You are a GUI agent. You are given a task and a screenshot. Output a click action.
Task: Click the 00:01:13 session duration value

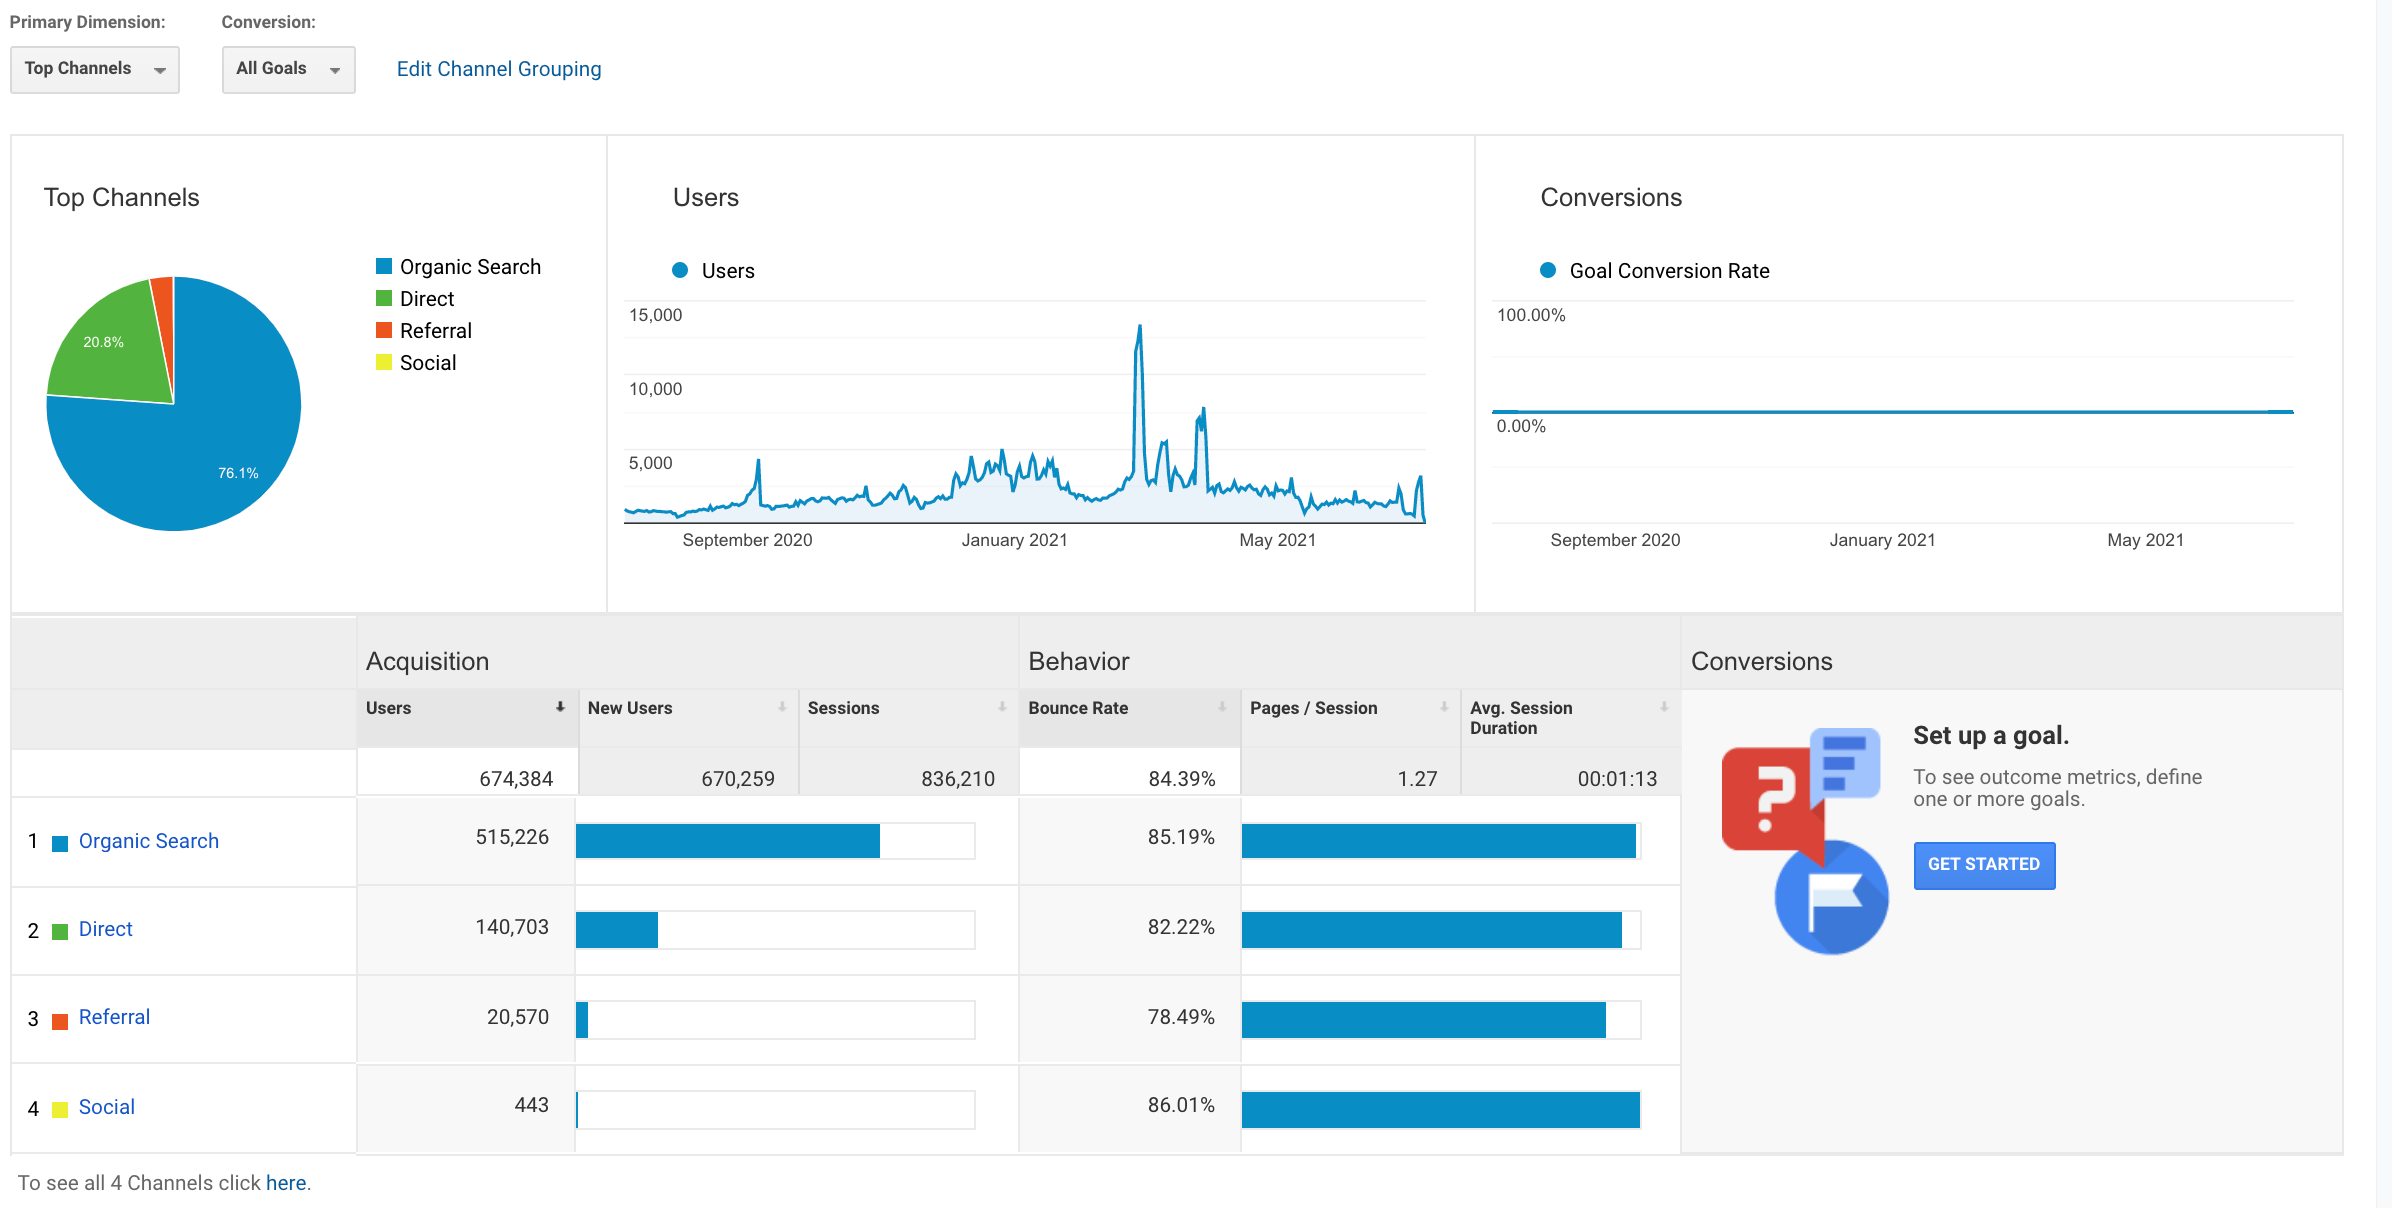click(x=1618, y=779)
